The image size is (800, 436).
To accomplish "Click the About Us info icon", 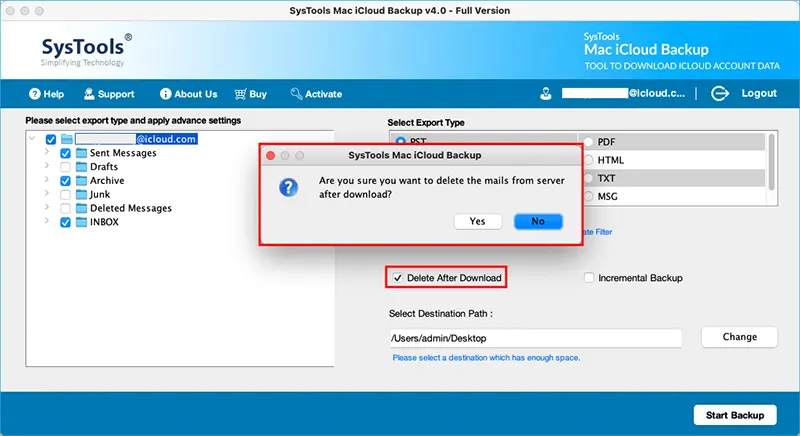I will [165, 94].
